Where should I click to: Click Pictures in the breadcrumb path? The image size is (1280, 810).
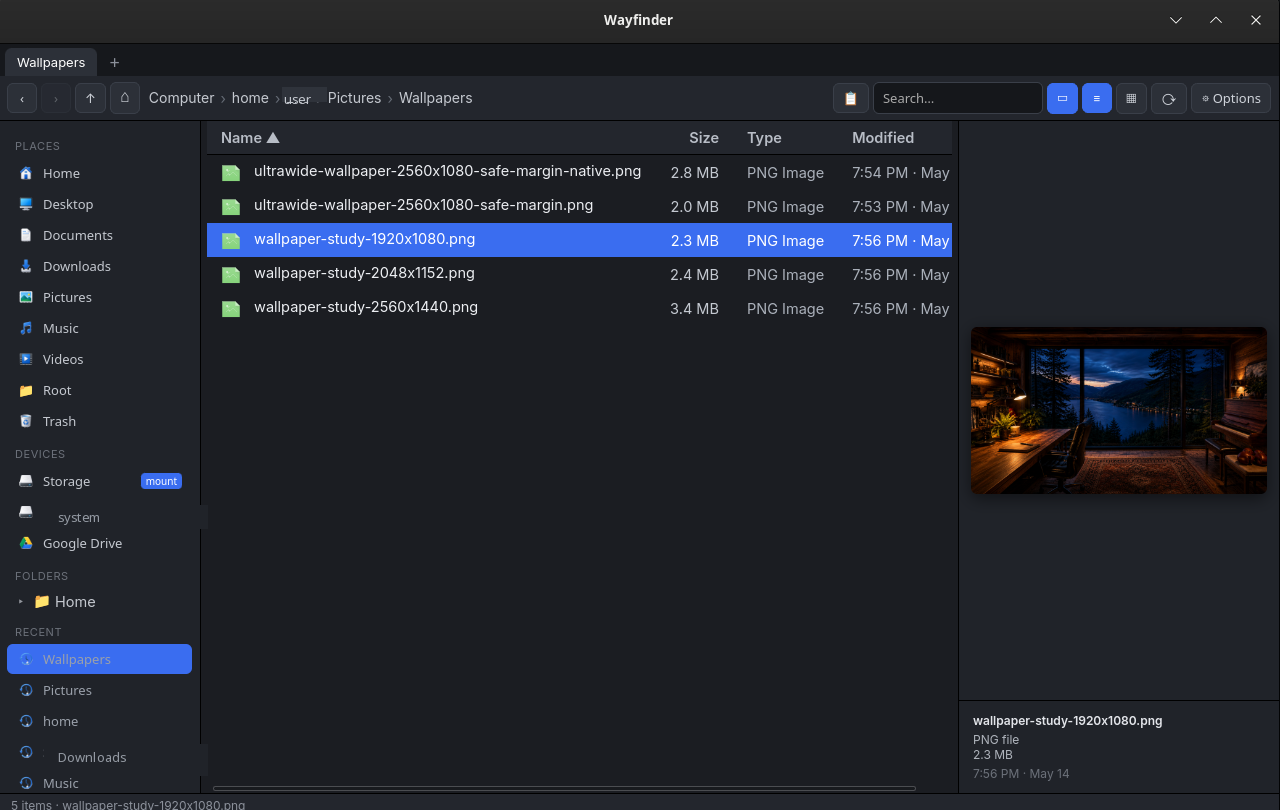tap(354, 98)
